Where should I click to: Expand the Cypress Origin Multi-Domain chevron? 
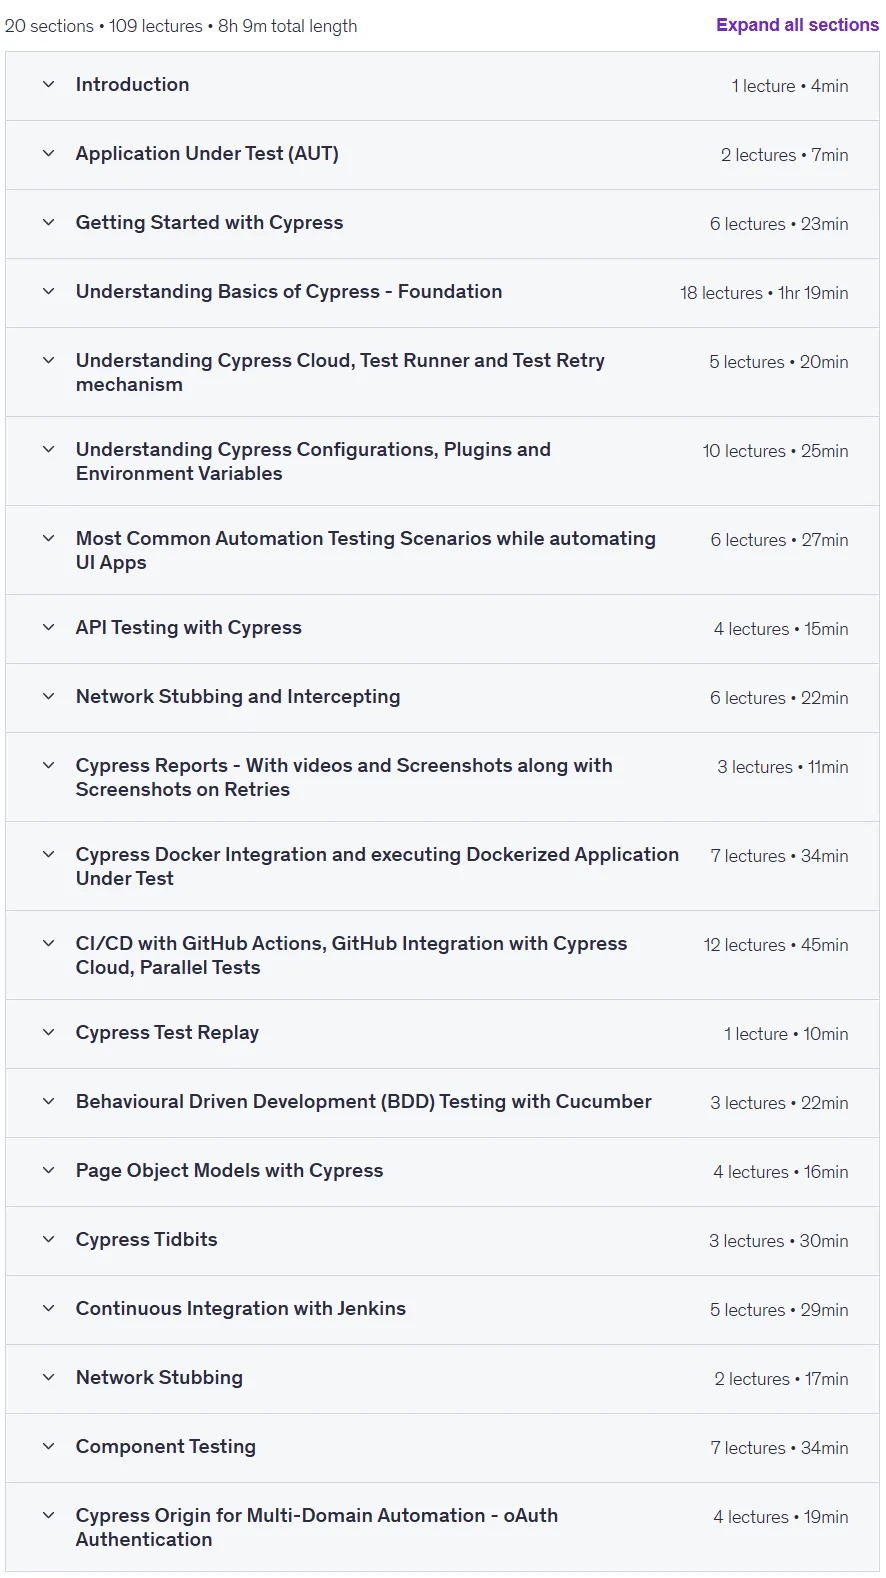tap(48, 1516)
